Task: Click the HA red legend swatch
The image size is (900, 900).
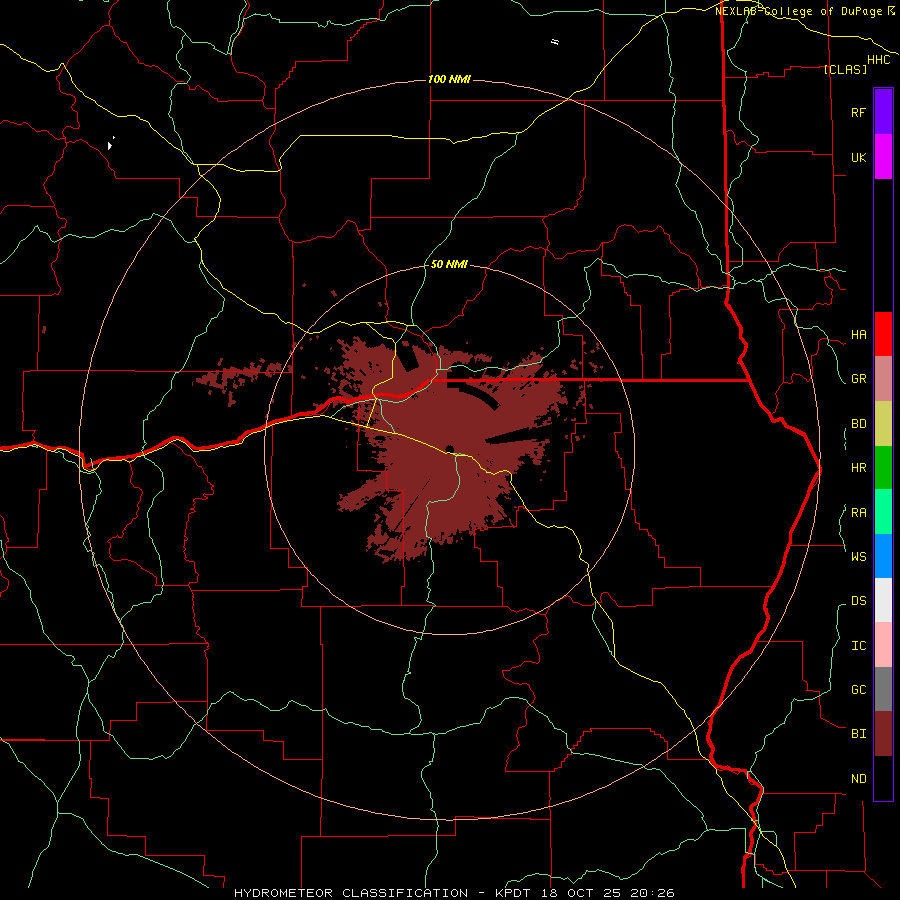Action: pos(883,334)
